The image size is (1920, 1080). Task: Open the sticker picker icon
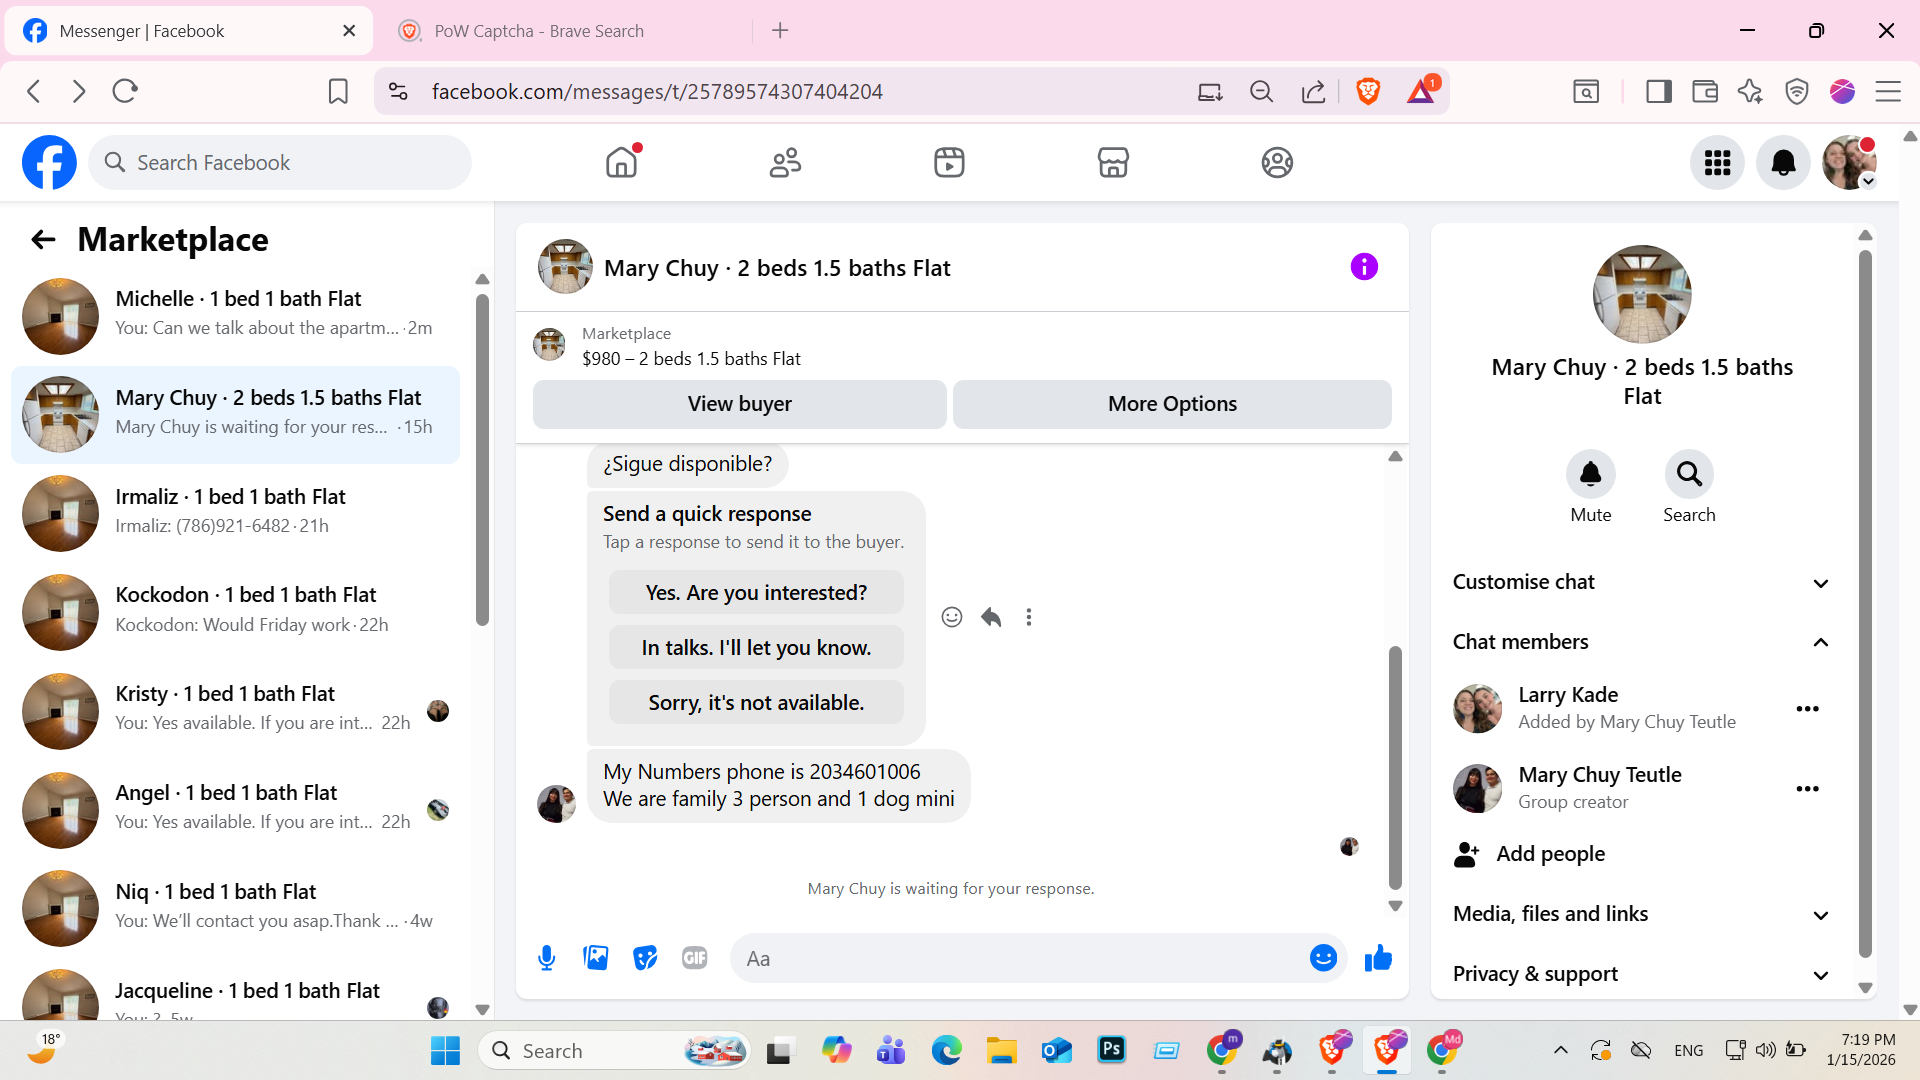pos(645,958)
